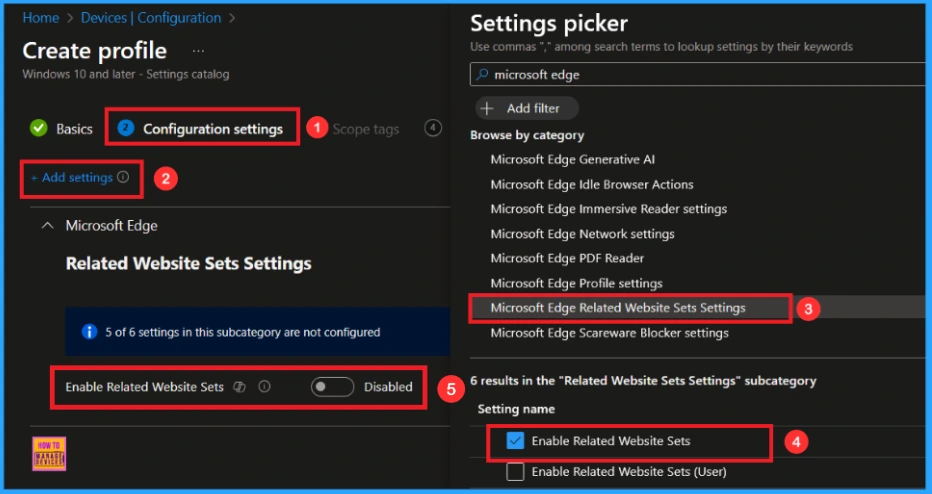The image size is (932, 494).
Task: Select Microsoft Edge Immersive Reader settings category
Action: pyautogui.click(x=609, y=209)
